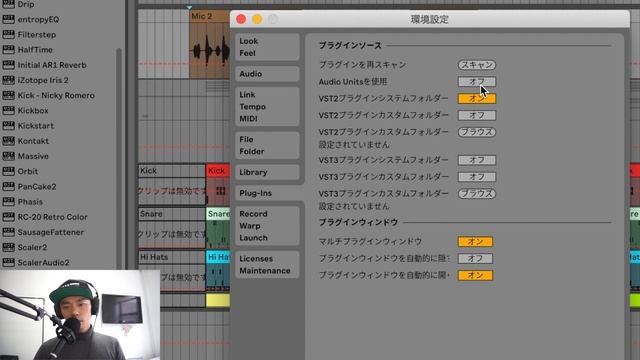
Task: Select the entropyEQ plug-in name
Action: tap(38, 19)
